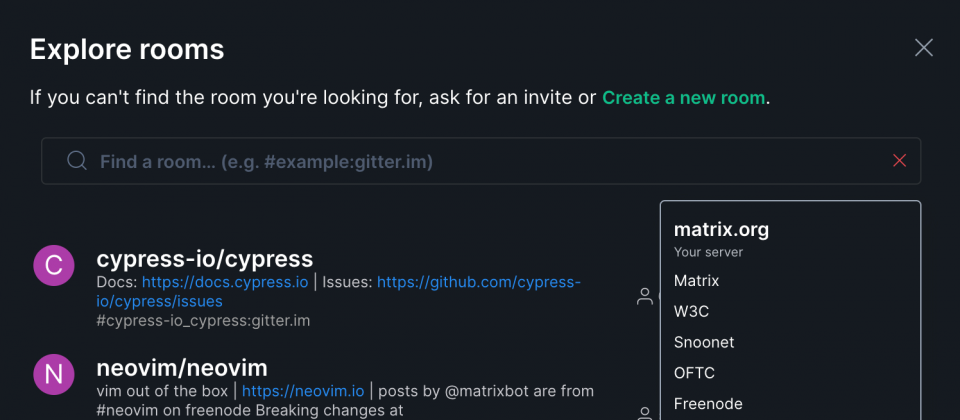Focus the Find a room search field
Screen dimensions: 960x420
pos(481,161)
